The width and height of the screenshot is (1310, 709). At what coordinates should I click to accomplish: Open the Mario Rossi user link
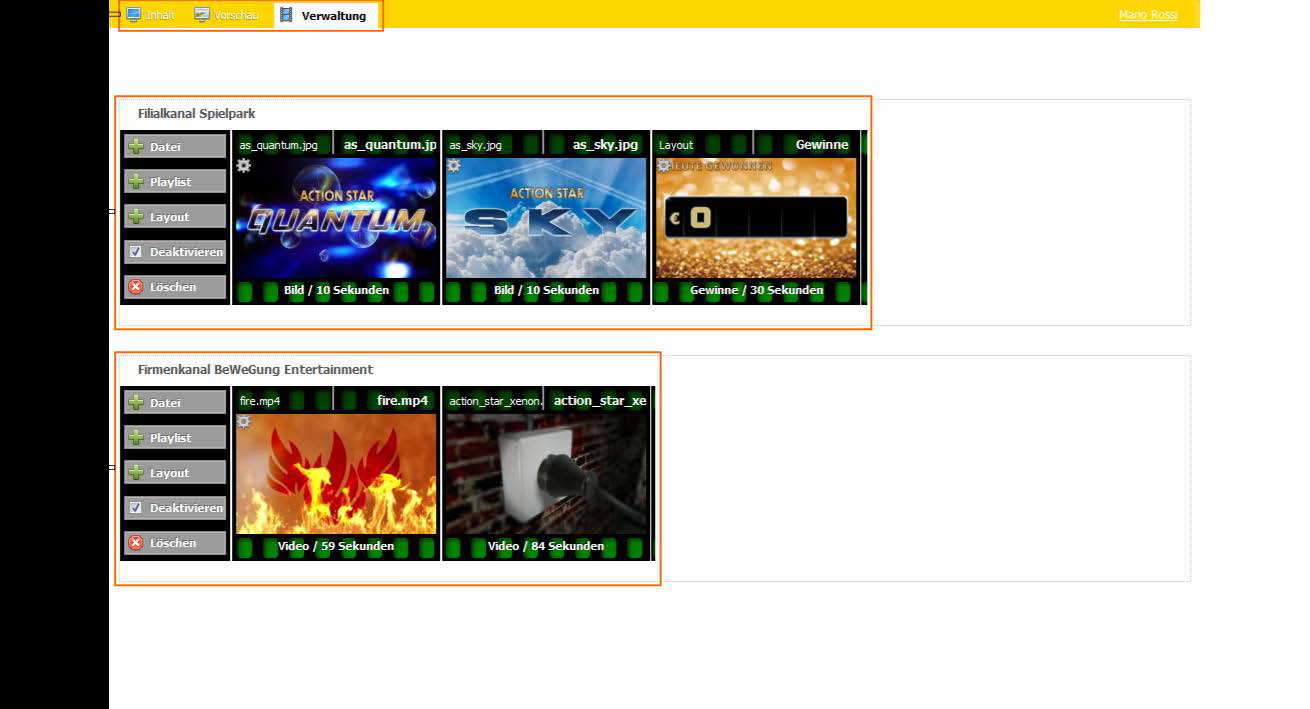click(x=1148, y=15)
